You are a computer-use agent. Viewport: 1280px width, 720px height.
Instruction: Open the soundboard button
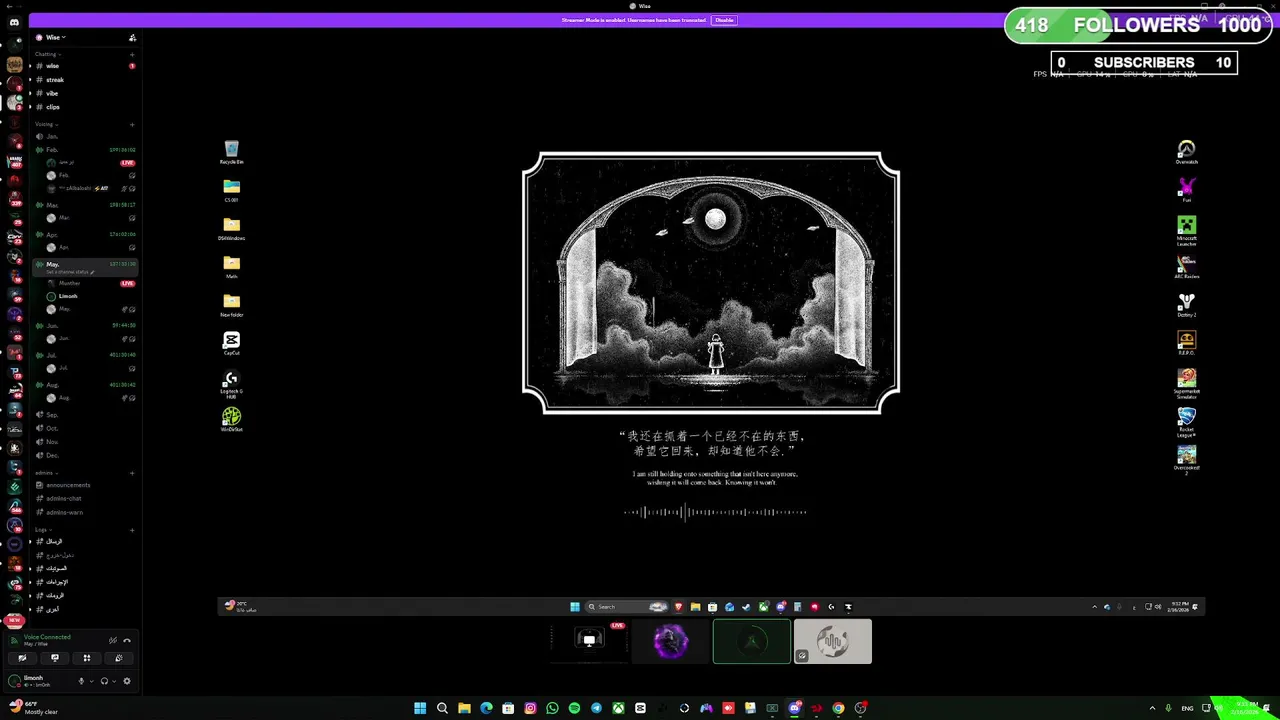click(x=118, y=658)
